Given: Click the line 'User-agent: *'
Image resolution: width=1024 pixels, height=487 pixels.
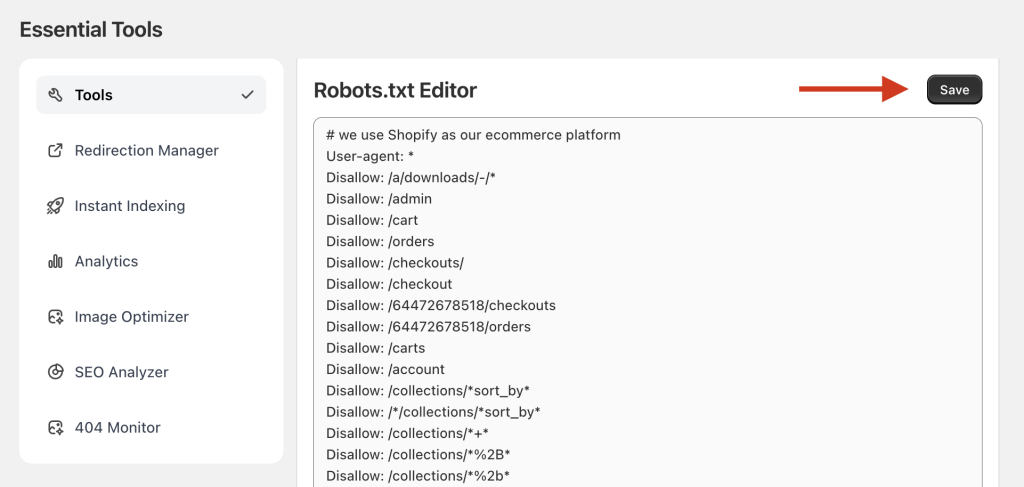Looking at the screenshot, I should 370,157.
